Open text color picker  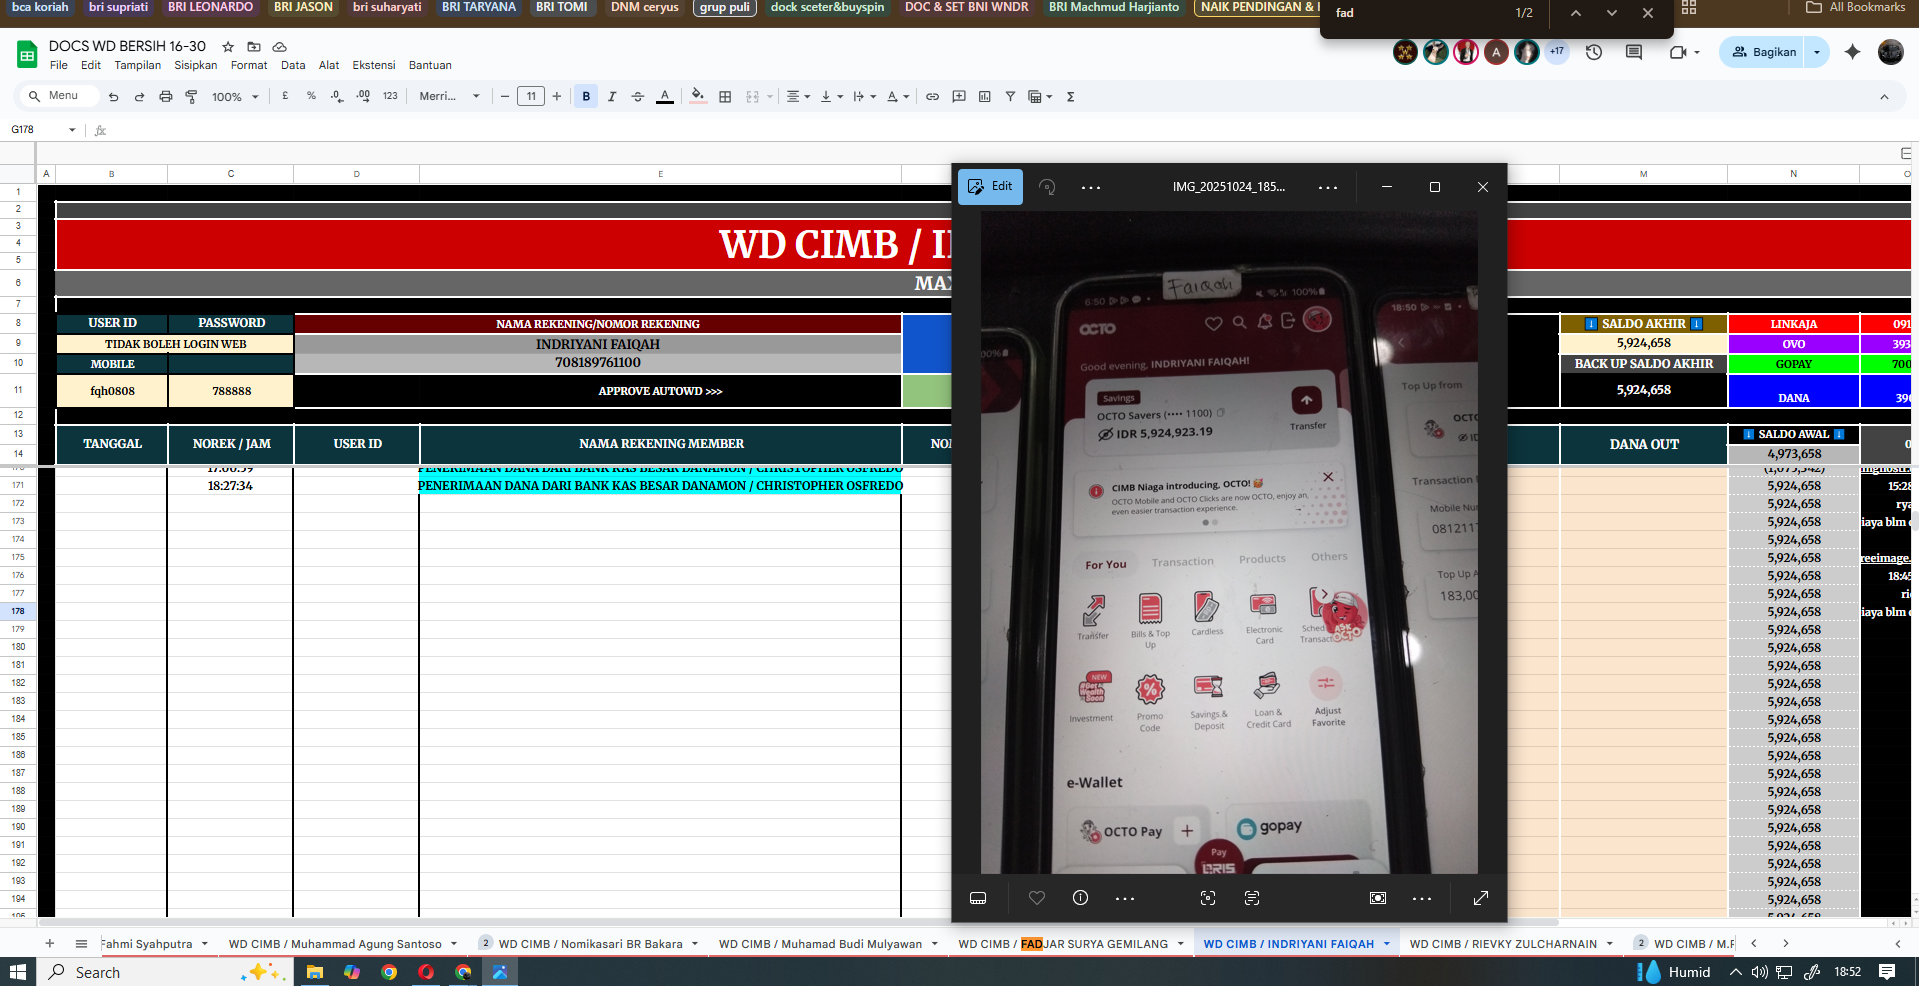coord(665,97)
